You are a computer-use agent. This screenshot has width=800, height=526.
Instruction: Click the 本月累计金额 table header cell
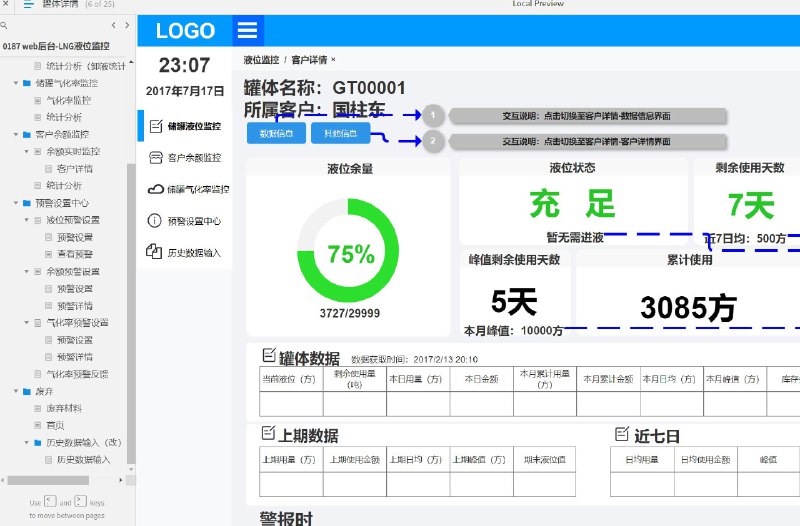608,379
